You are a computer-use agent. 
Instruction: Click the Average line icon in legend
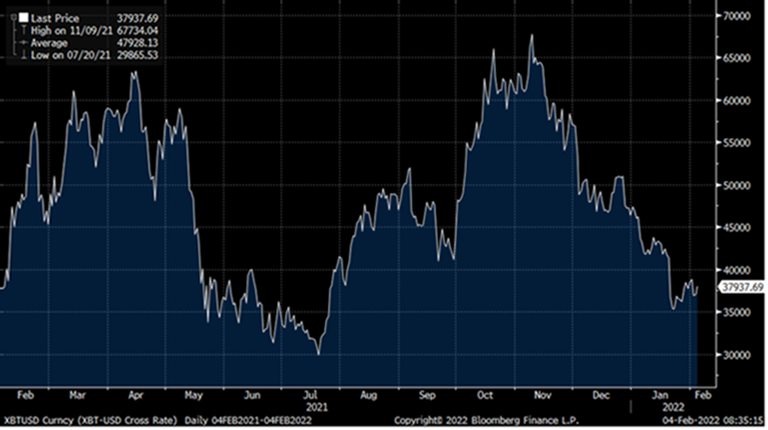coord(22,42)
